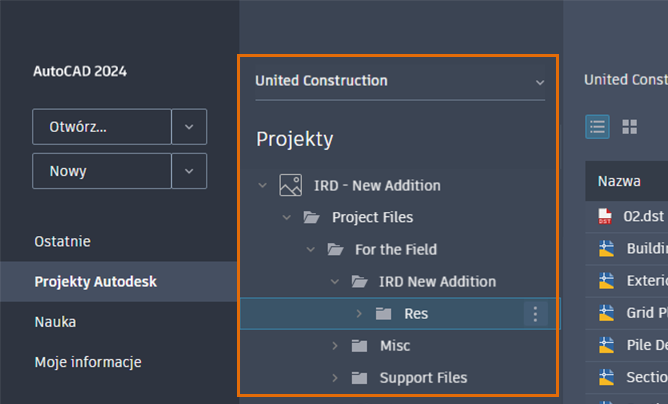This screenshot has height=404, width=668.
Task: Click the Otwórz... button
Action: [x=102, y=127]
